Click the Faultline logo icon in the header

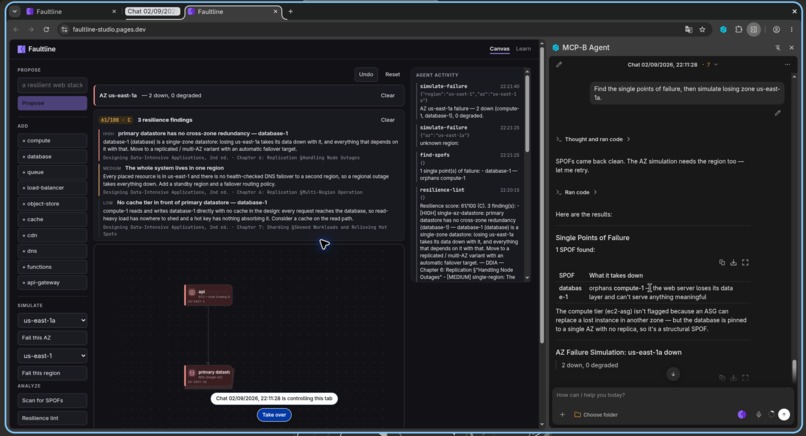click(x=21, y=49)
